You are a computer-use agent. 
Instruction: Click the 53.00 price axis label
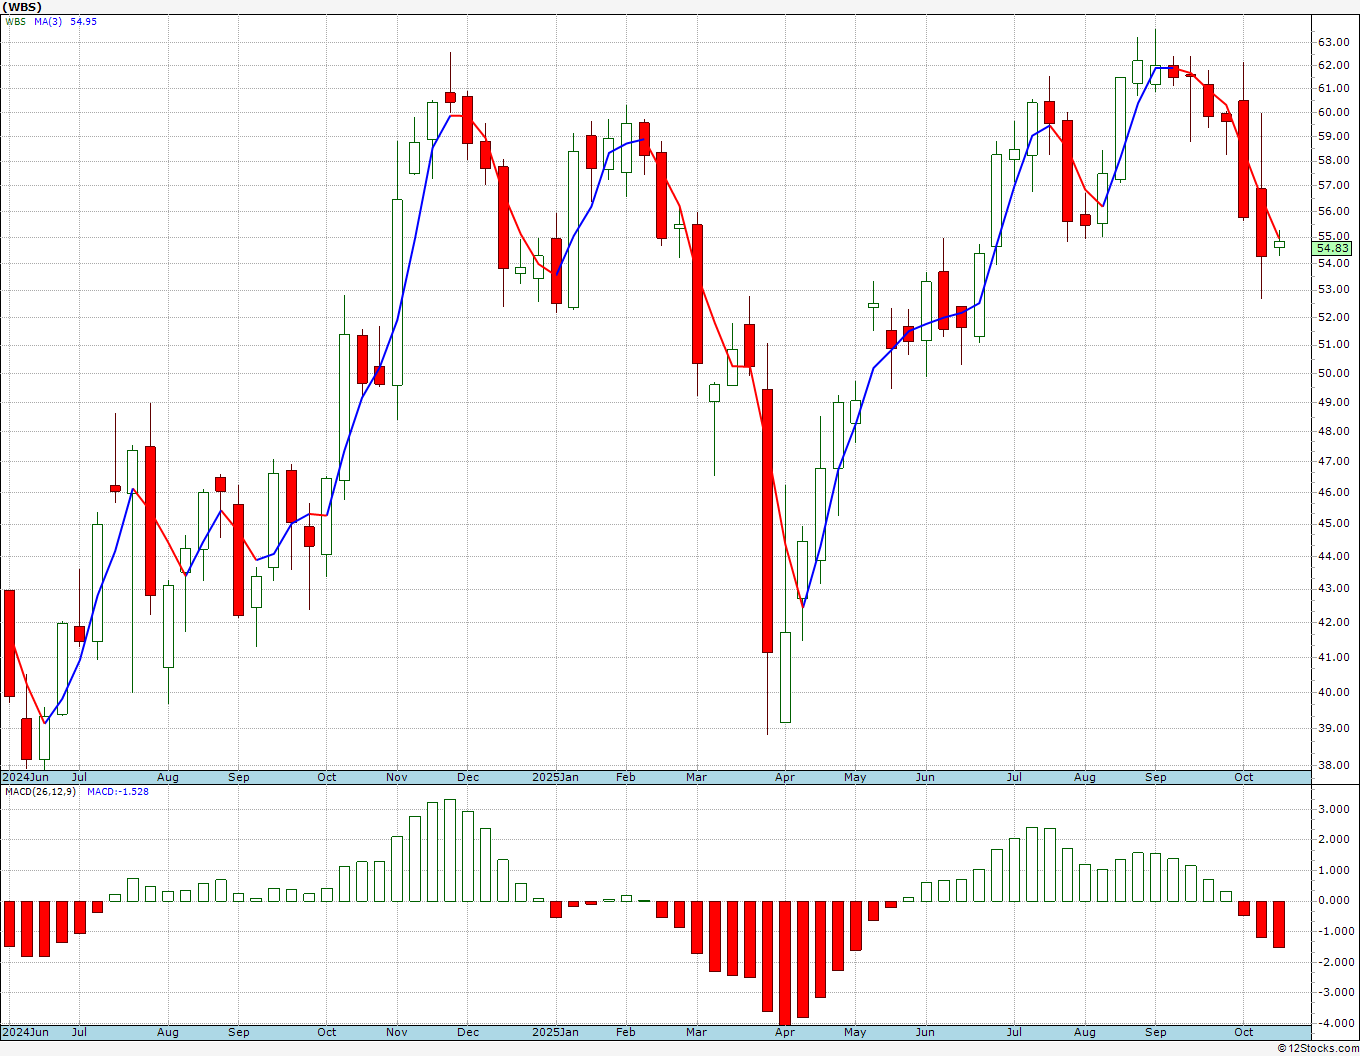click(1333, 290)
